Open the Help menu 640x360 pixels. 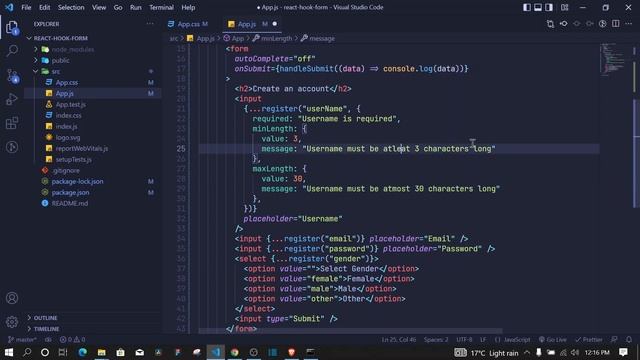point(188,7)
